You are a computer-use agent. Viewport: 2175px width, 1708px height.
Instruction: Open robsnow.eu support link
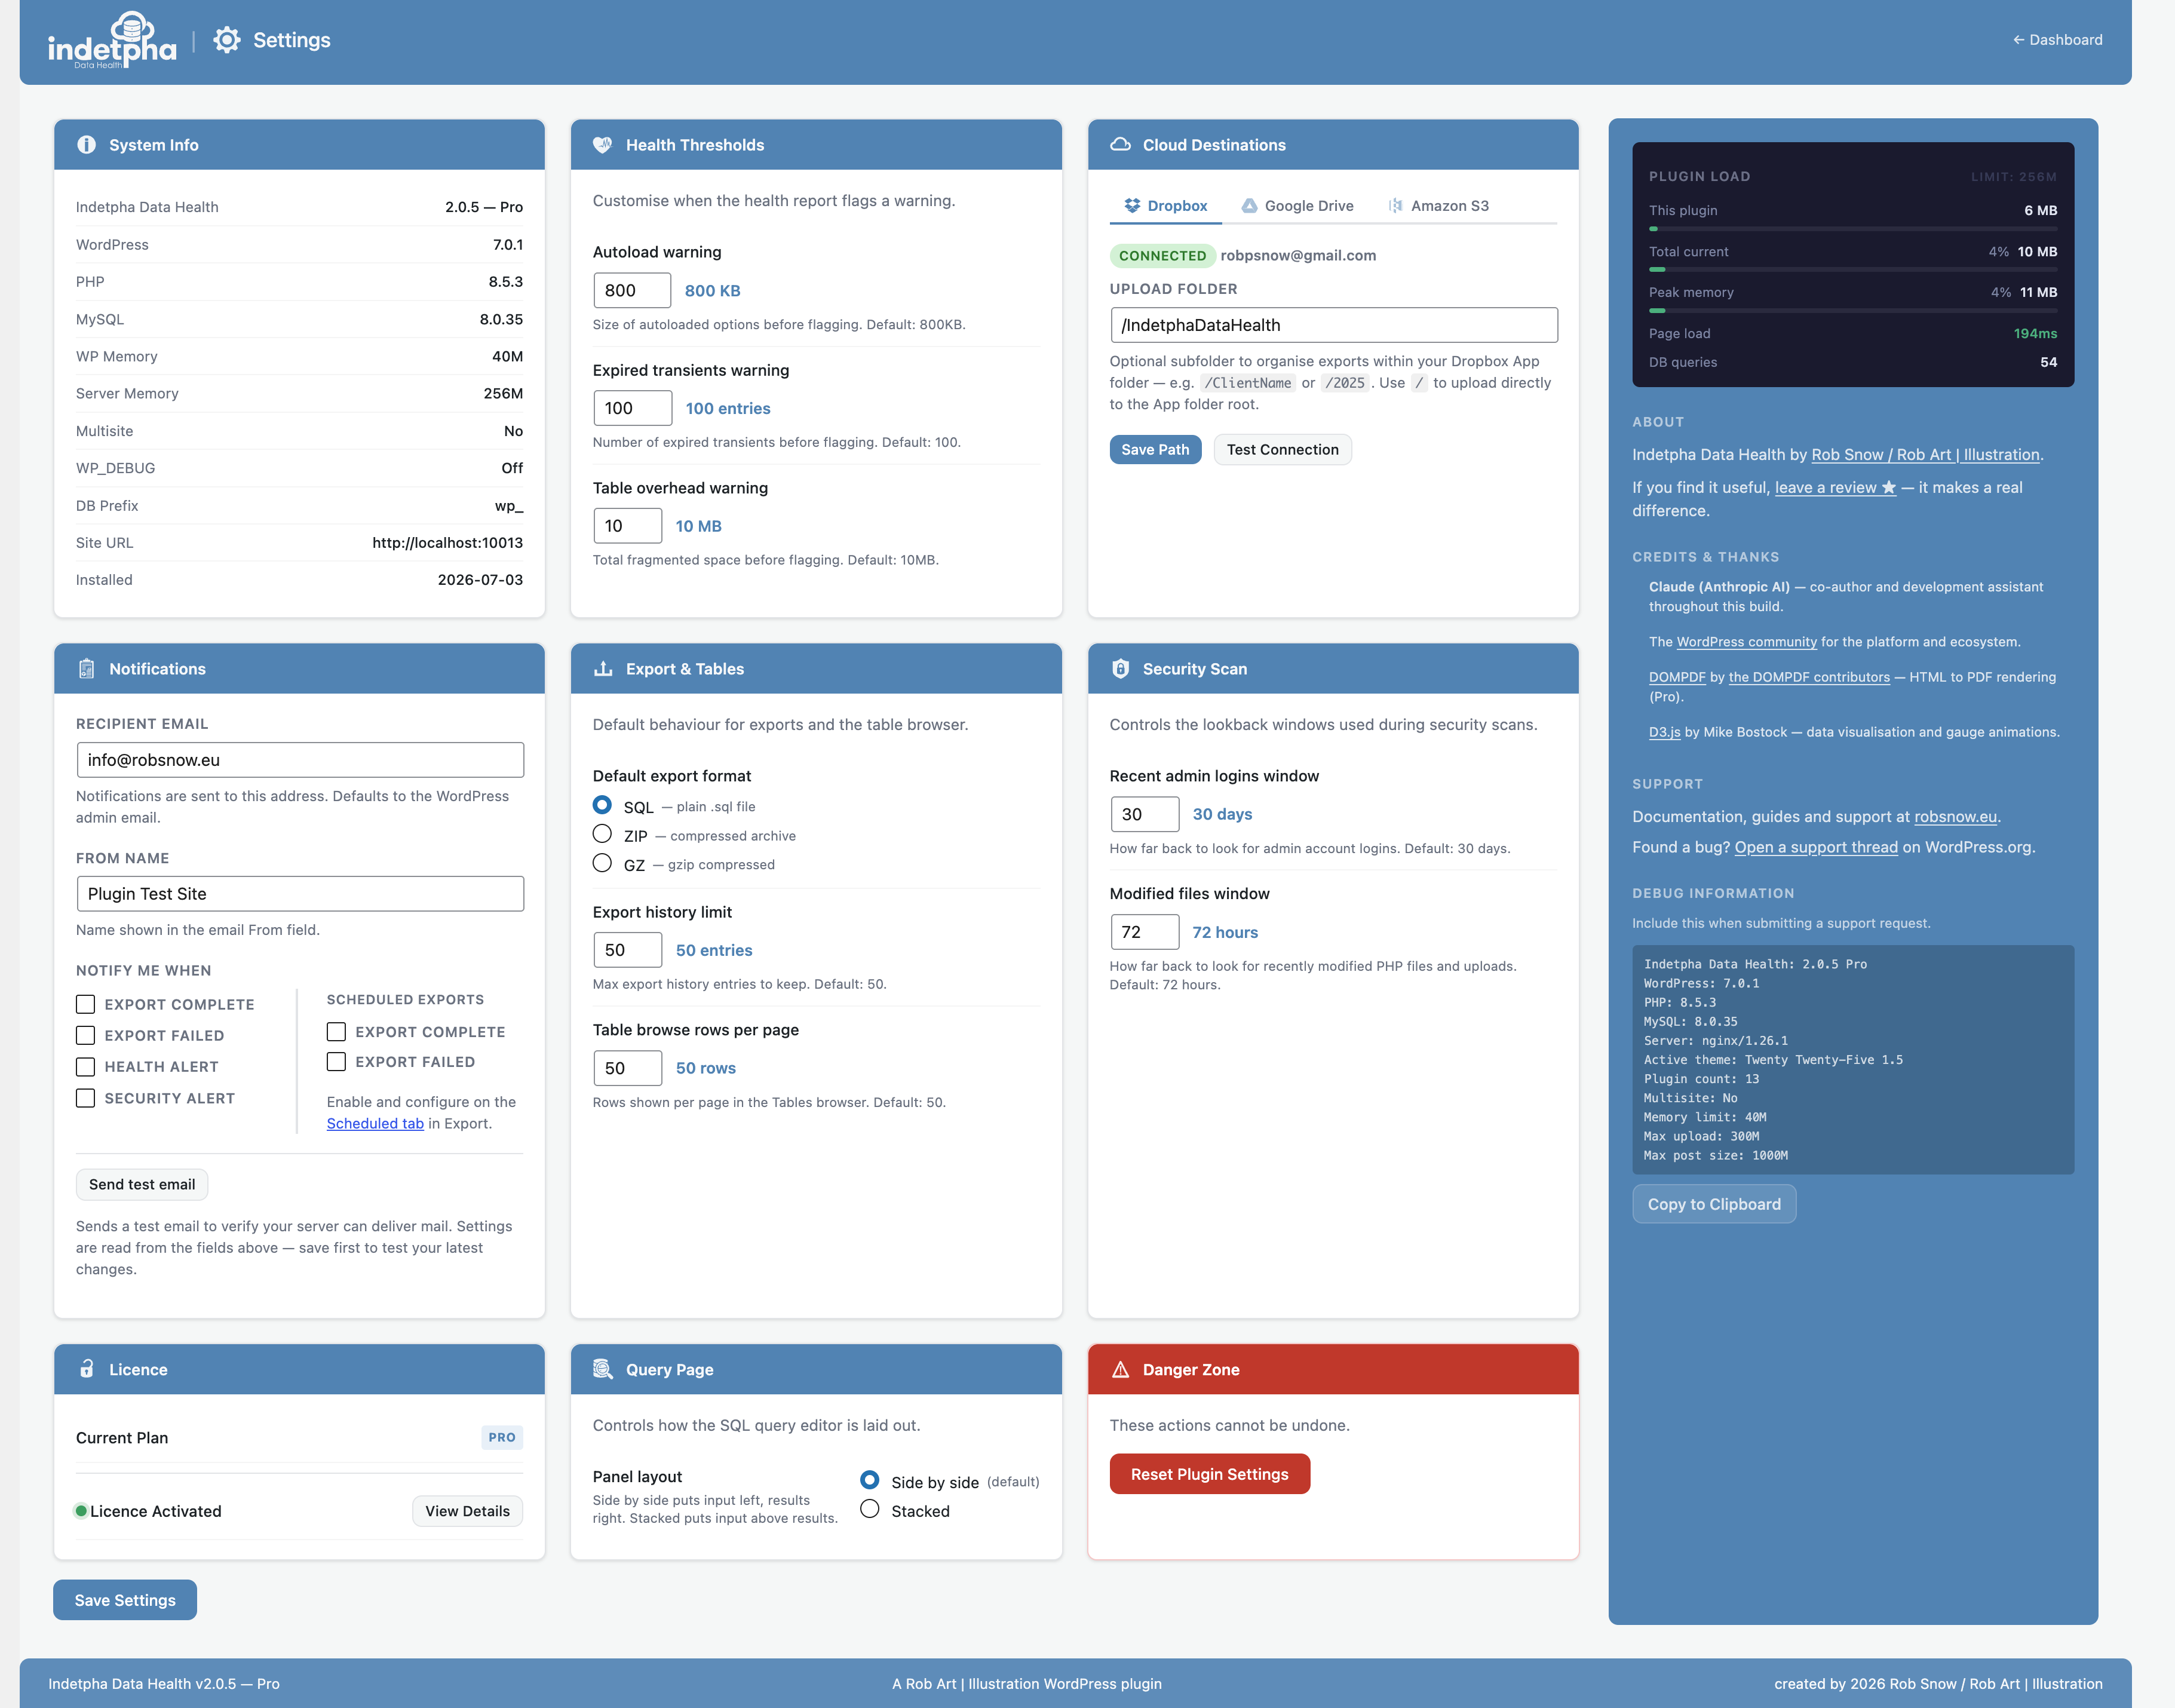(1955, 817)
